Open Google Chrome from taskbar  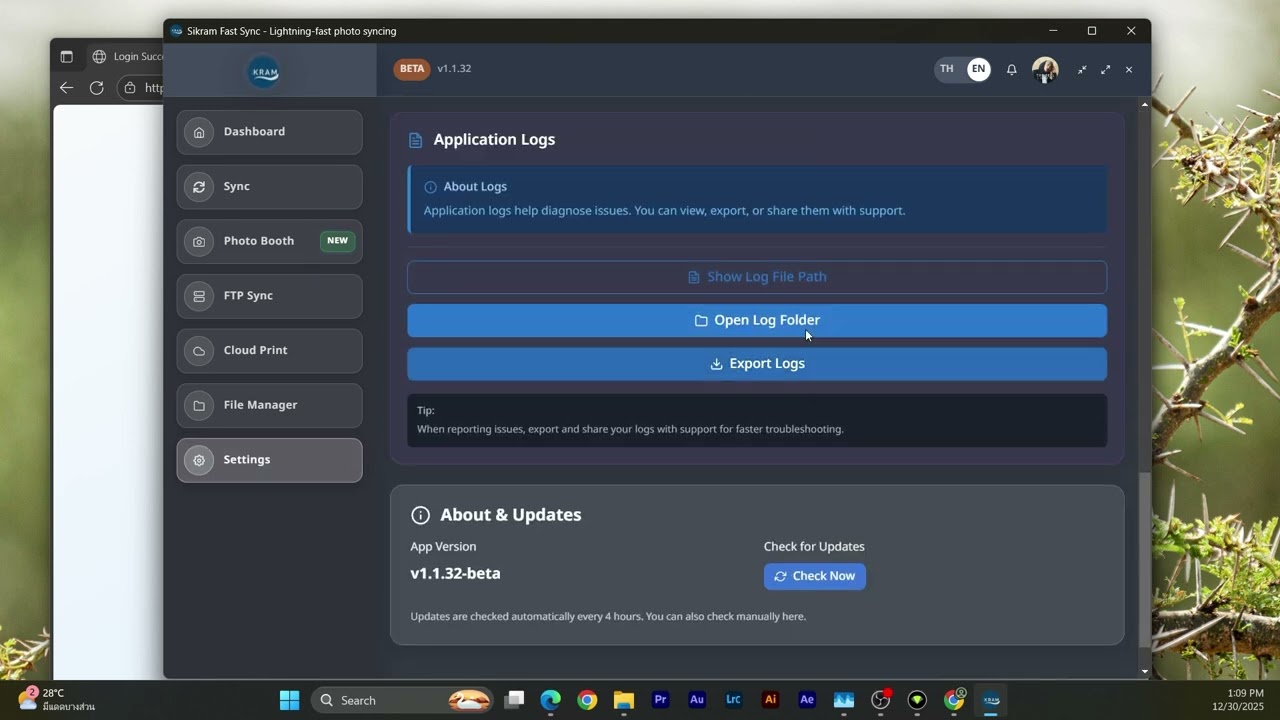(x=587, y=700)
